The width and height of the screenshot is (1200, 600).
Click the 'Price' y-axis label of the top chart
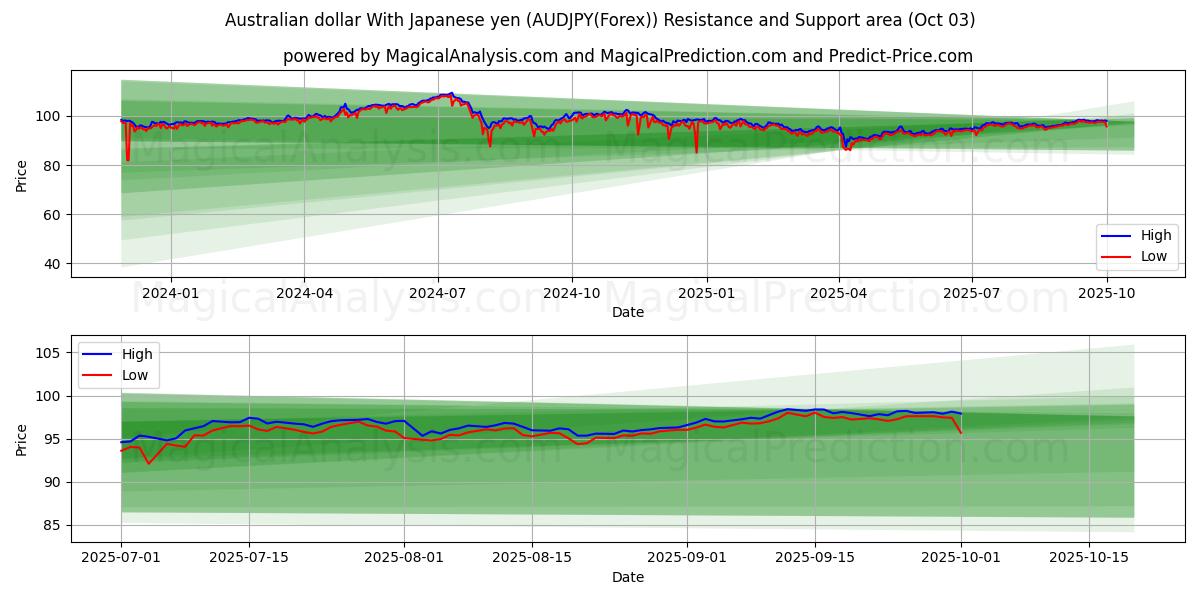[22, 174]
